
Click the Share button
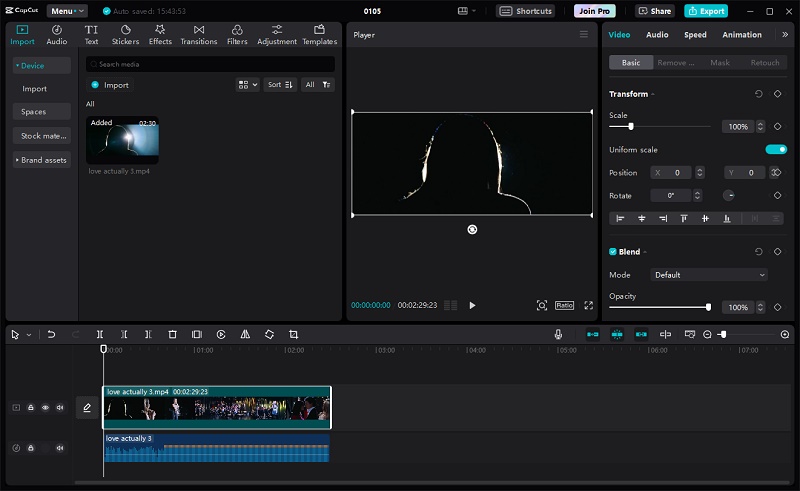pos(655,11)
